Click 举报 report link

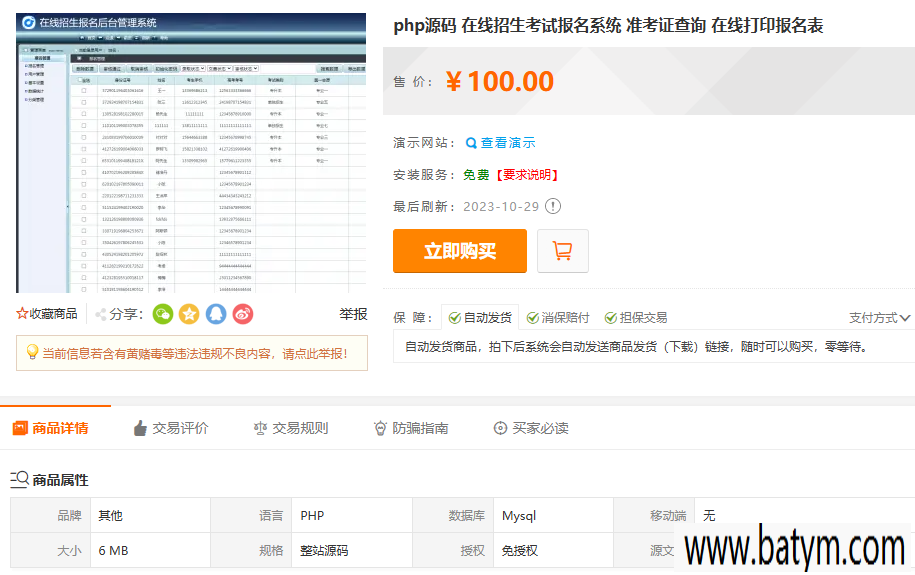pyautogui.click(x=353, y=314)
